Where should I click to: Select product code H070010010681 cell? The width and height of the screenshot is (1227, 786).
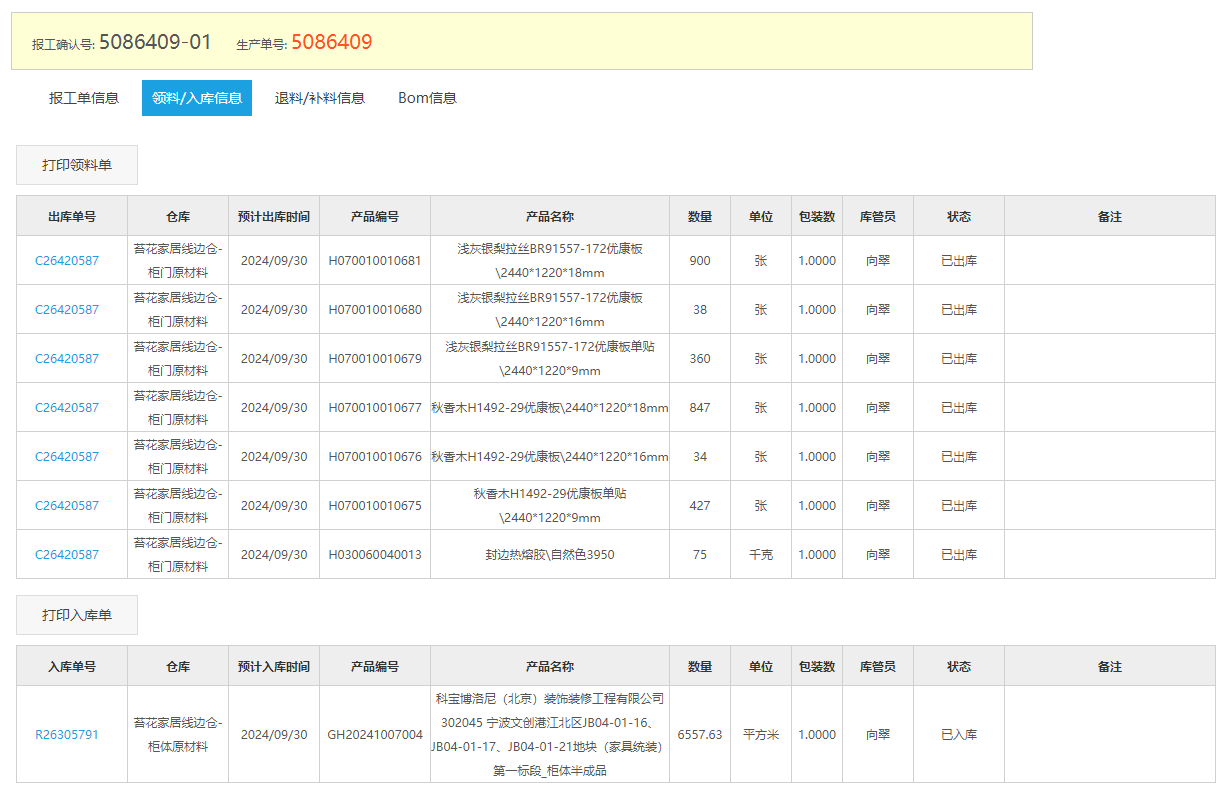pos(374,260)
